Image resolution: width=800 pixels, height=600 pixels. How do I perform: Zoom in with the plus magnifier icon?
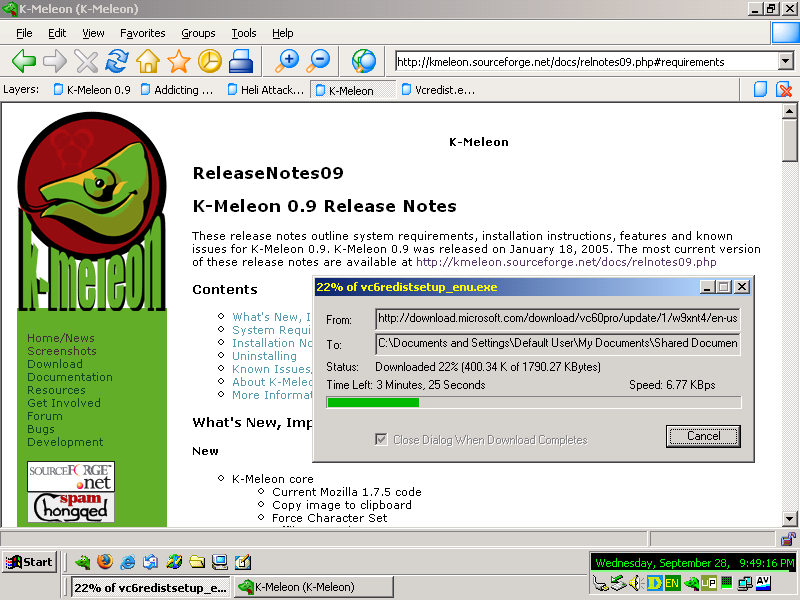pos(287,62)
